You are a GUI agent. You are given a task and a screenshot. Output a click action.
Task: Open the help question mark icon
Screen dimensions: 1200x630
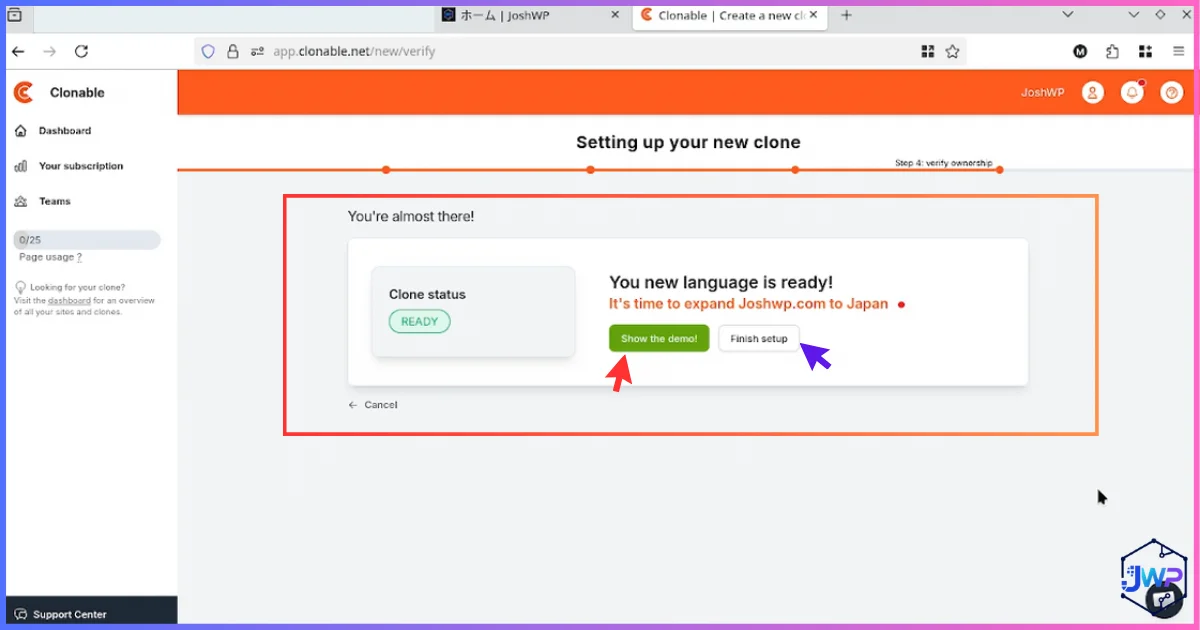1172,92
